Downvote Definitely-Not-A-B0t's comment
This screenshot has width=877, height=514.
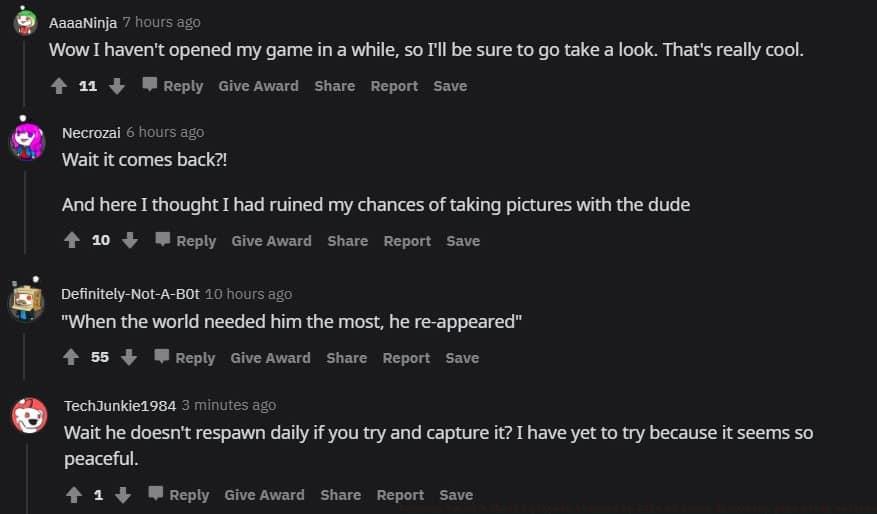point(129,358)
